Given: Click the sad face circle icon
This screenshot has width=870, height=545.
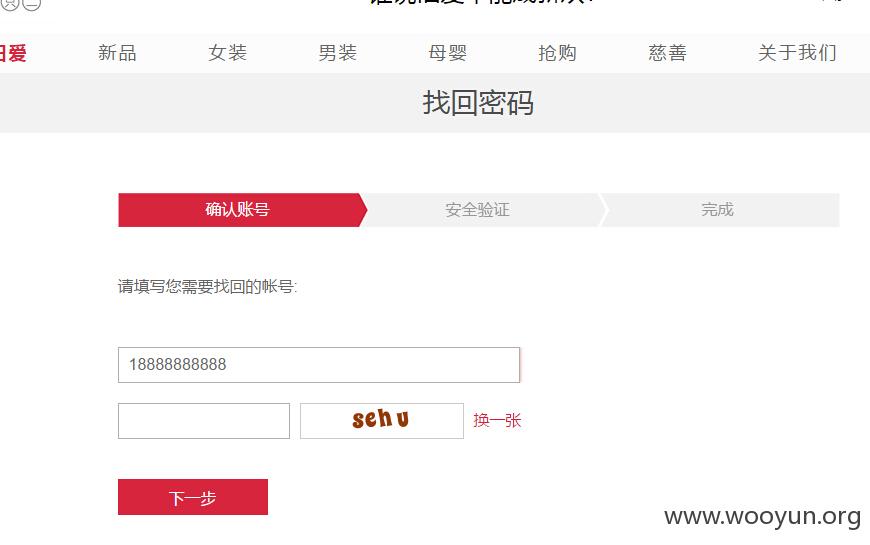Looking at the screenshot, I should pos(11,4).
